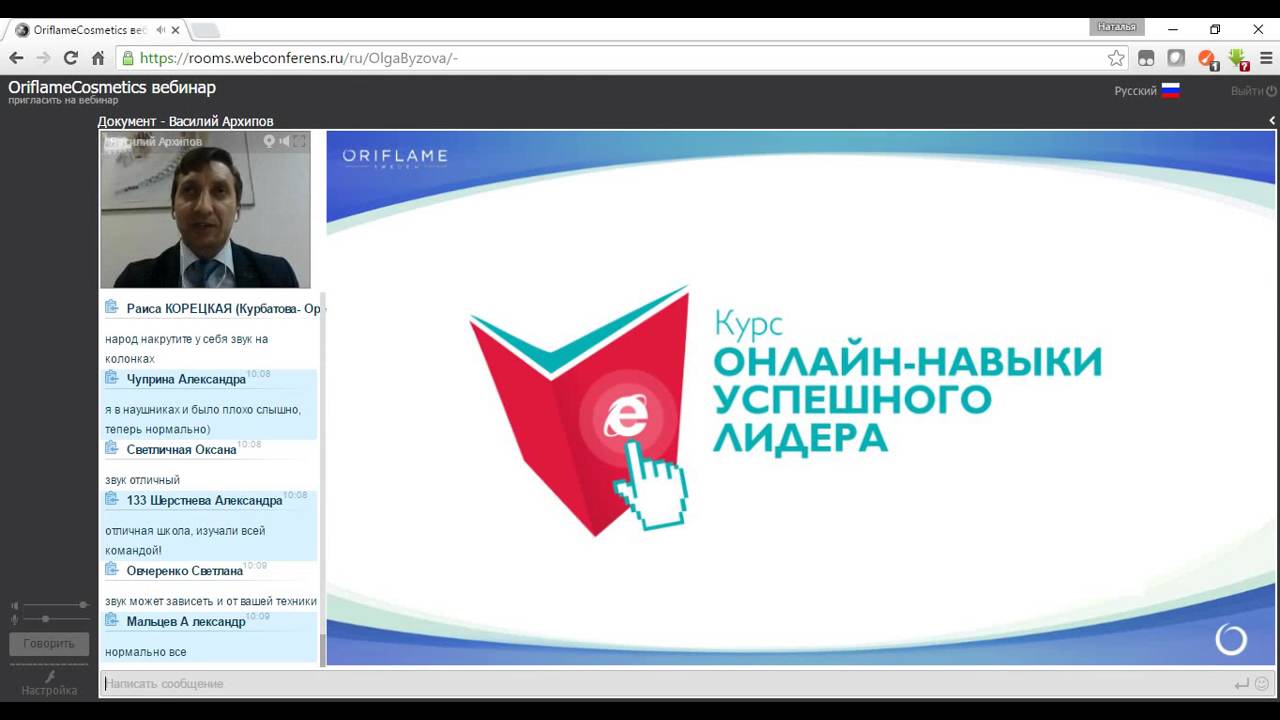The height and width of the screenshot is (720, 1280).
Task: Click the Говорить speak button
Action: (49, 644)
